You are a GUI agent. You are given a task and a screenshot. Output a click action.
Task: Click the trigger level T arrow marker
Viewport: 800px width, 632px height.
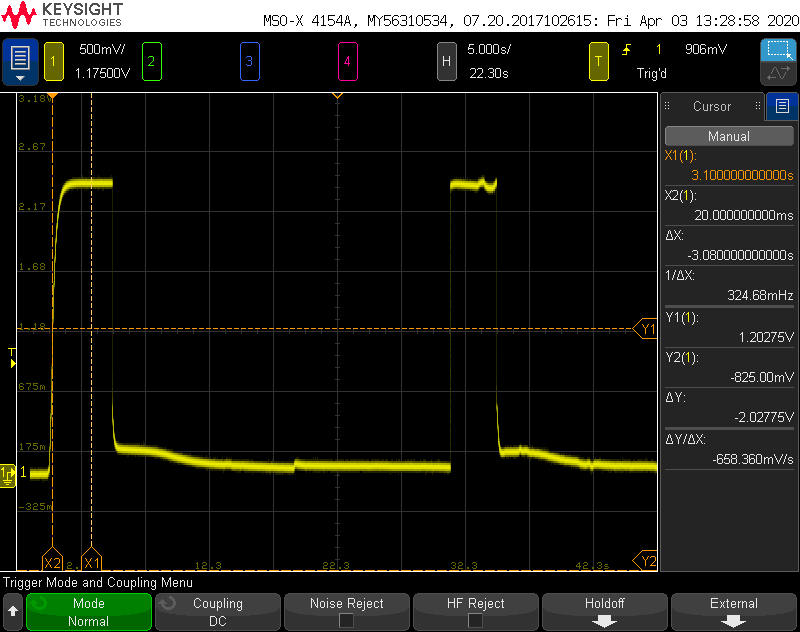click(x=12, y=358)
